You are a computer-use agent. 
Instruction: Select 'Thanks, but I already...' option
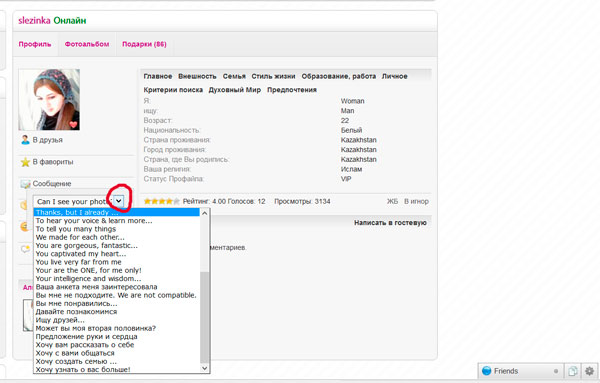click(117, 212)
